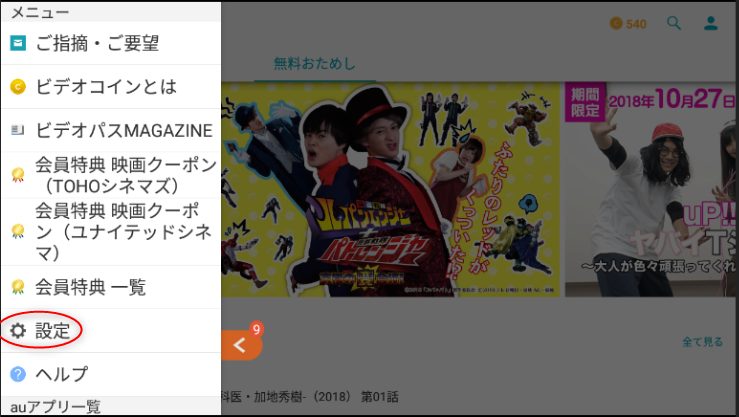
Task: Click the 加地秀樹 (2018) 第01話 title text
Action: point(310,397)
